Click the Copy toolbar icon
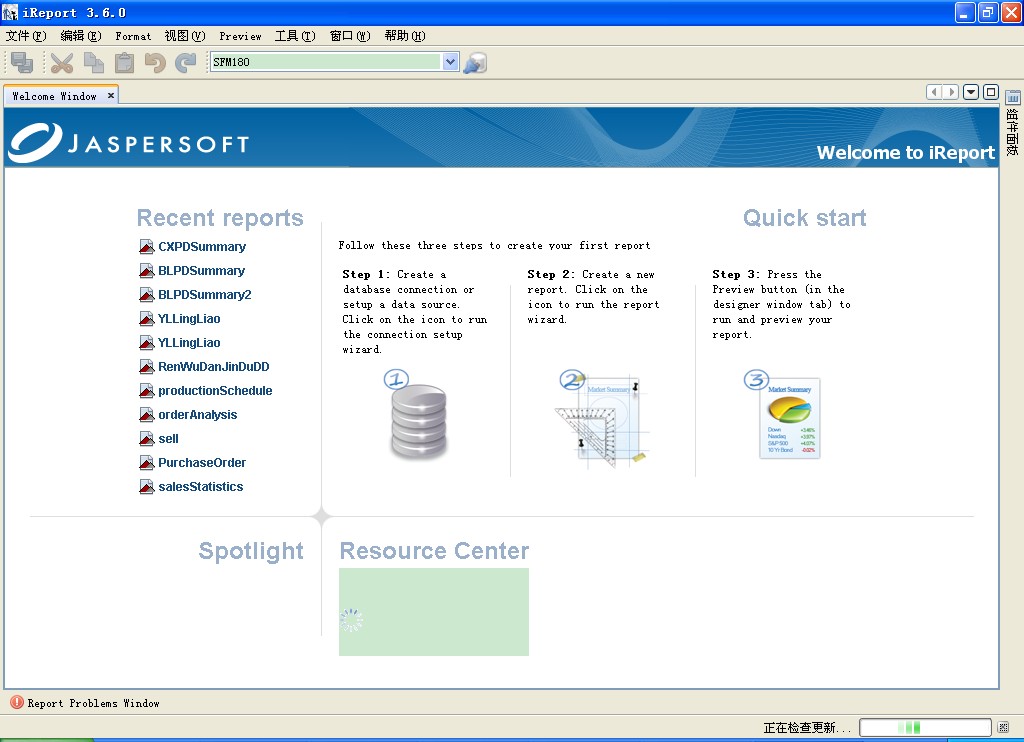Image resolution: width=1024 pixels, height=742 pixels. click(x=93, y=63)
